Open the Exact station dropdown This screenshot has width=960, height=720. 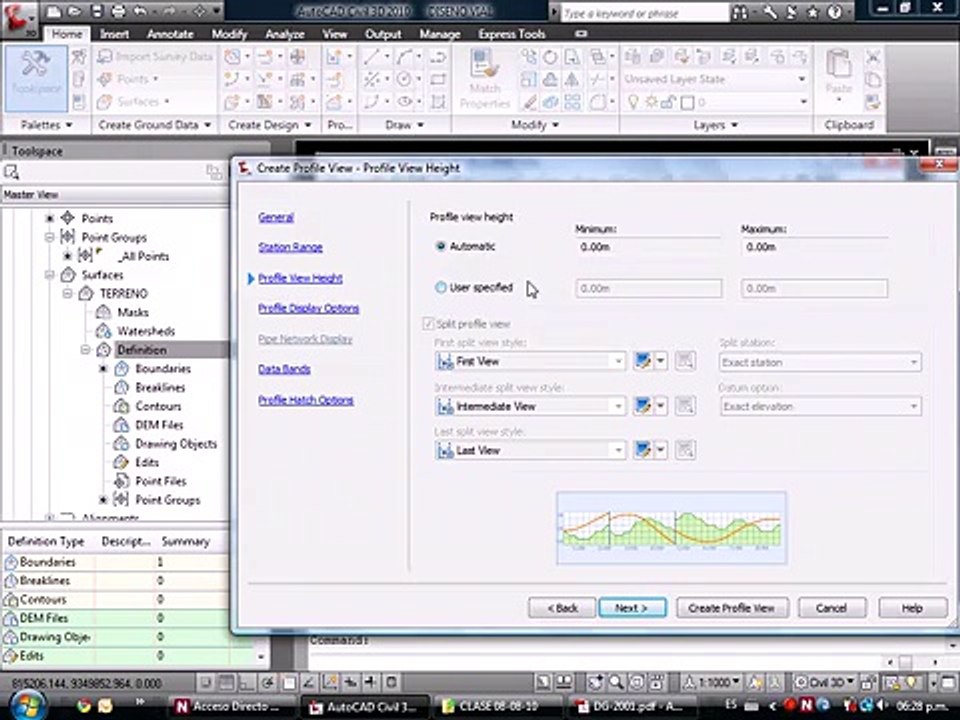(820, 362)
